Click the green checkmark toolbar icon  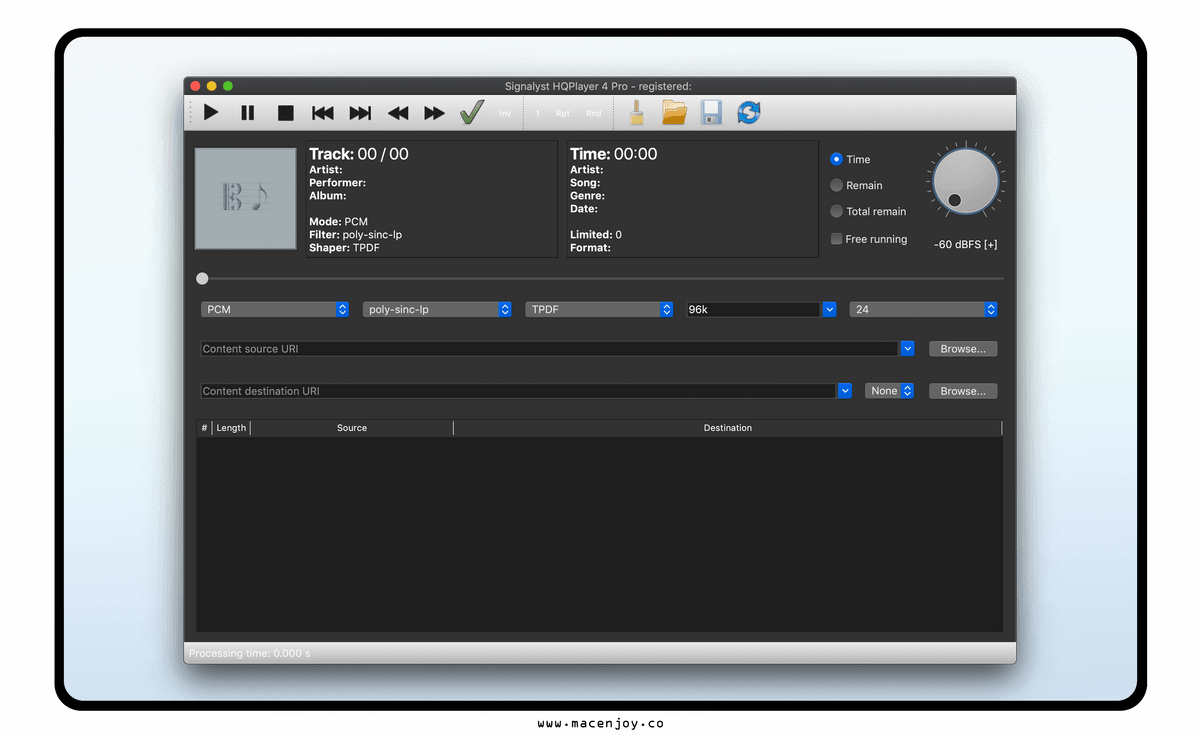pos(471,112)
